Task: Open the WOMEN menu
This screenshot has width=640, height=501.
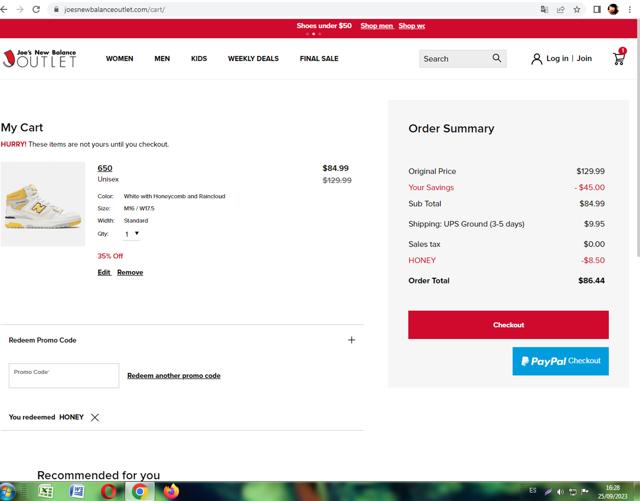Action: pyautogui.click(x=120, y=58)
